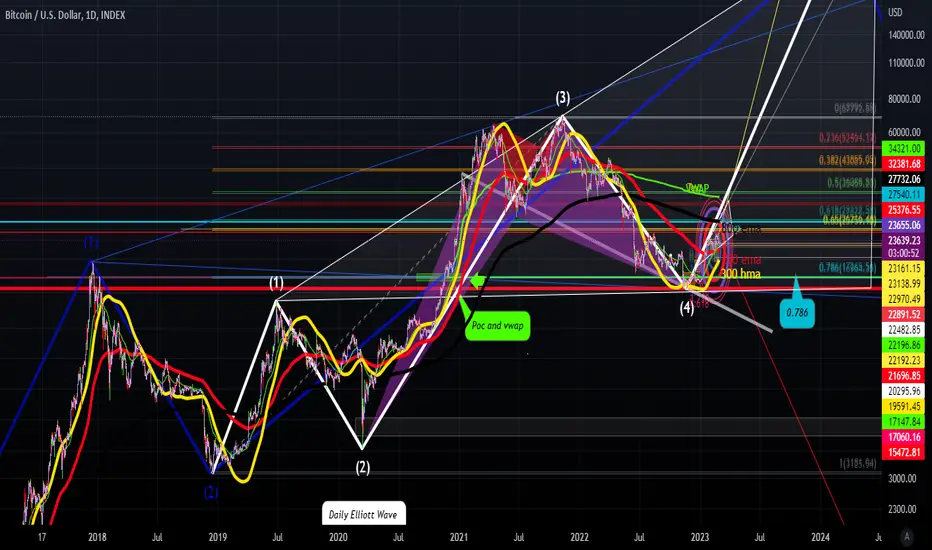The height and width of the screenshot is (550, 932).
Task: Select the 0.236 Fibonacci level label
Action: (847, 138)
